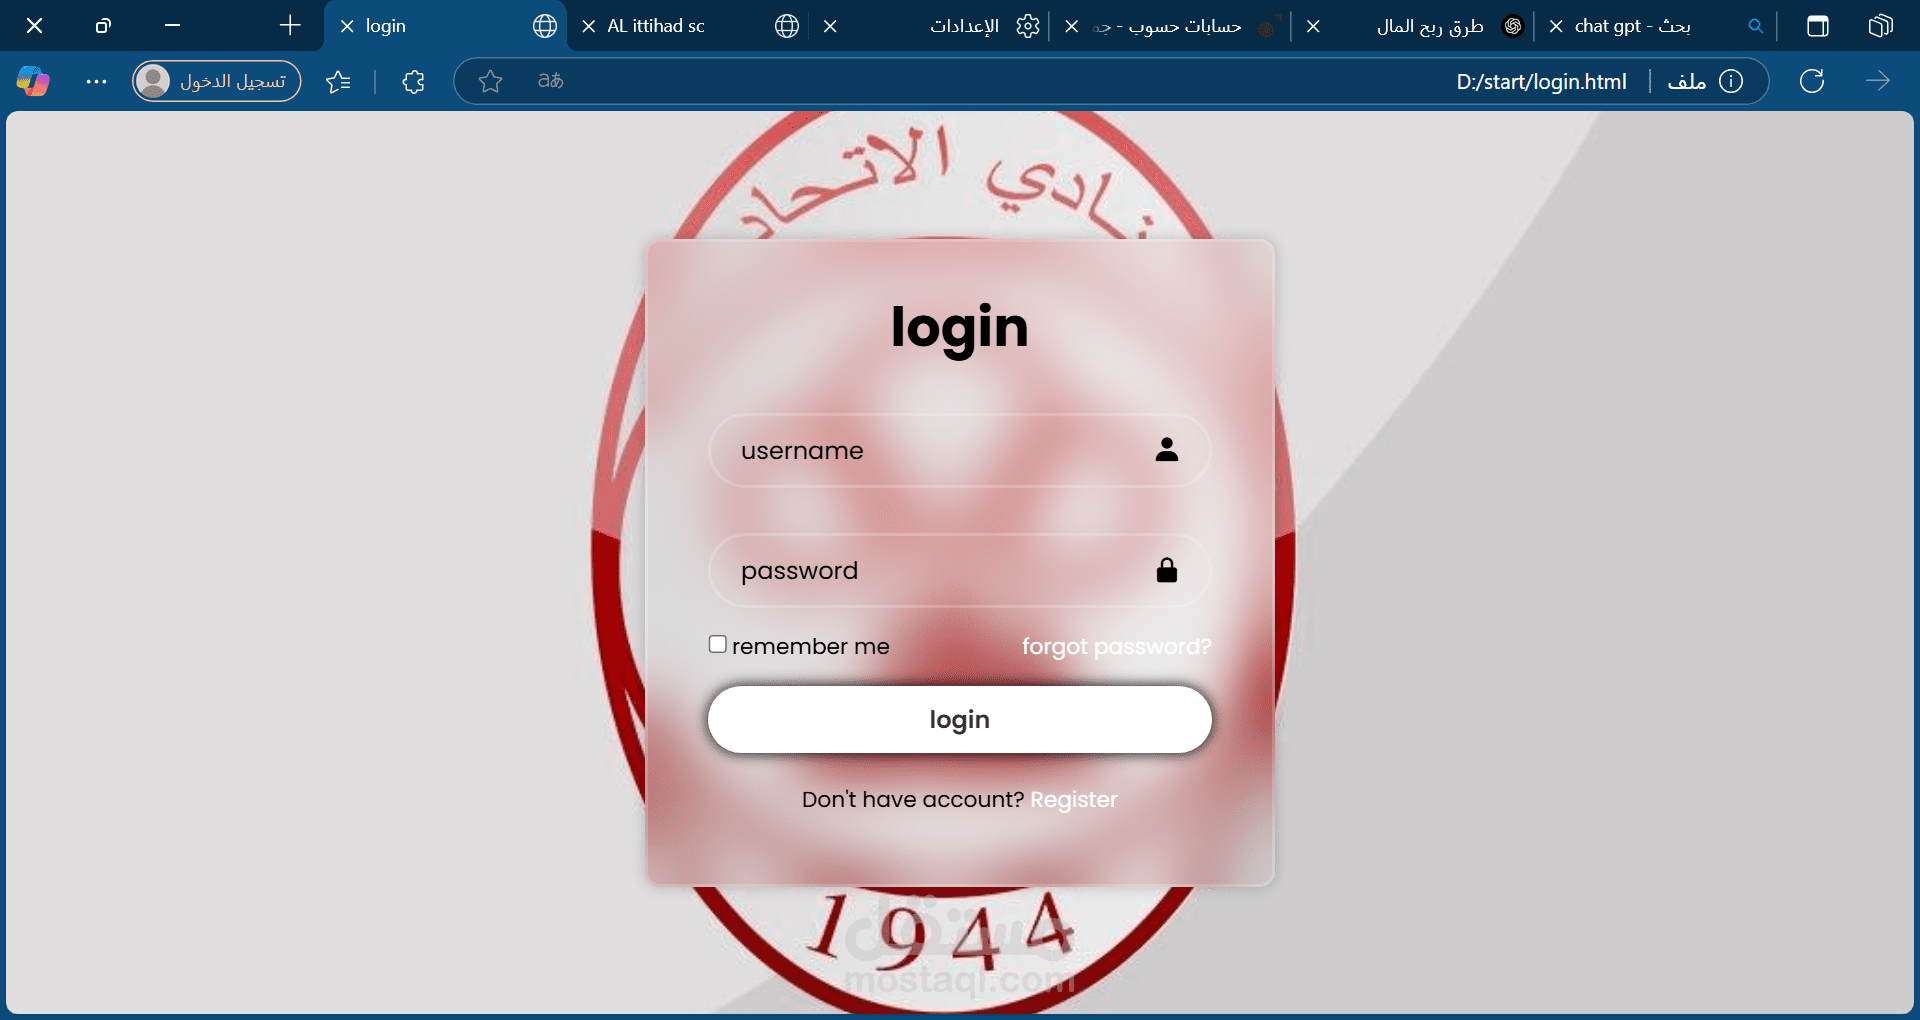
Task: Click the user icon in username field
Action: tap(1167, 450)
